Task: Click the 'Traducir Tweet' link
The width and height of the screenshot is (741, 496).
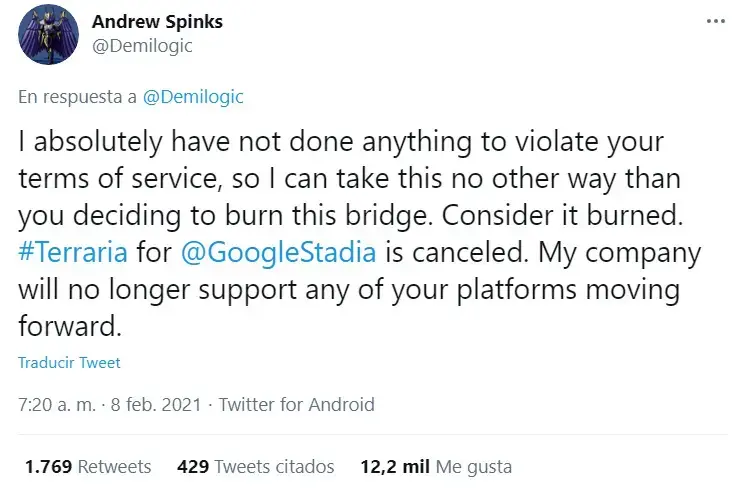Action: tap(69, 363)
